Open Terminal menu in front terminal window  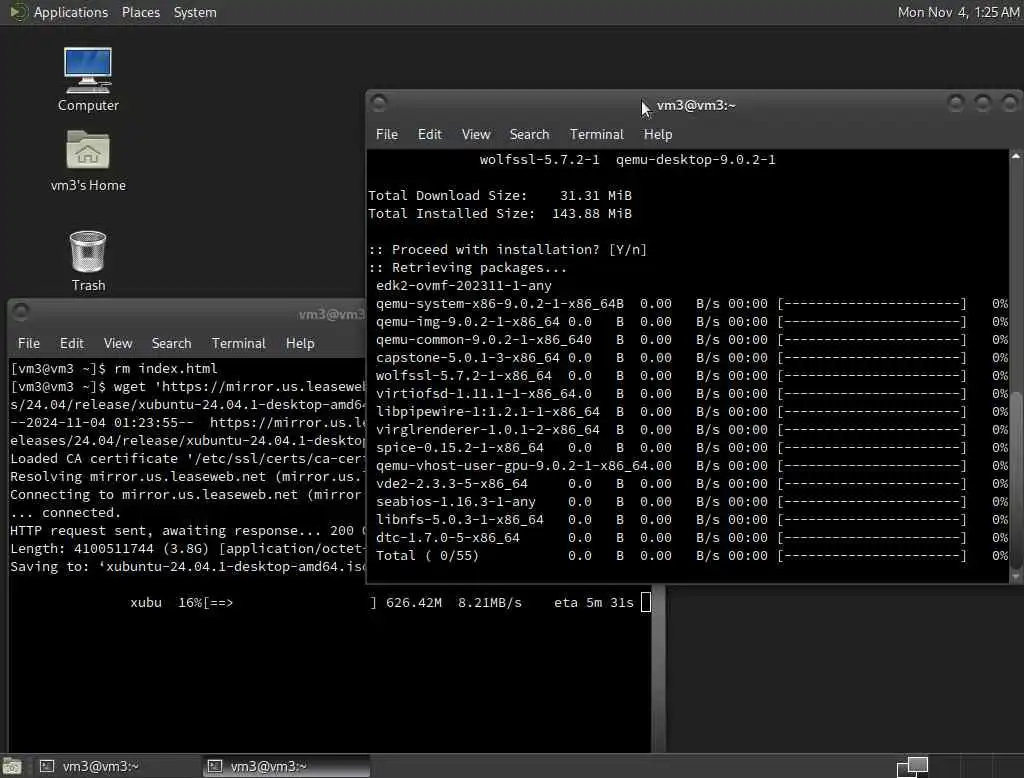596,134
